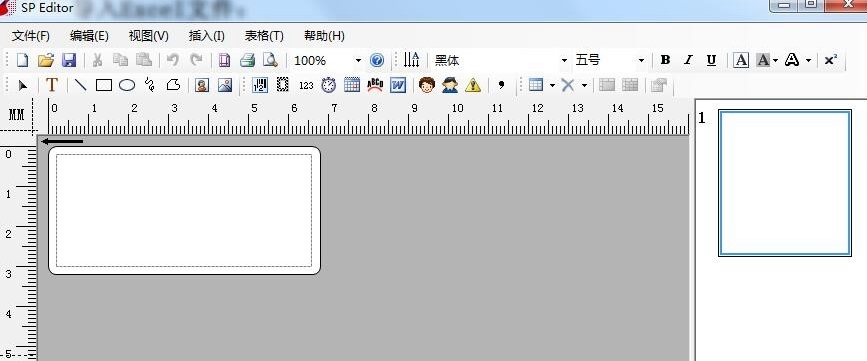This screenshot has width=867, height=361.
Task: Toggle Italic formatting
Action: (x=688, y=60)
